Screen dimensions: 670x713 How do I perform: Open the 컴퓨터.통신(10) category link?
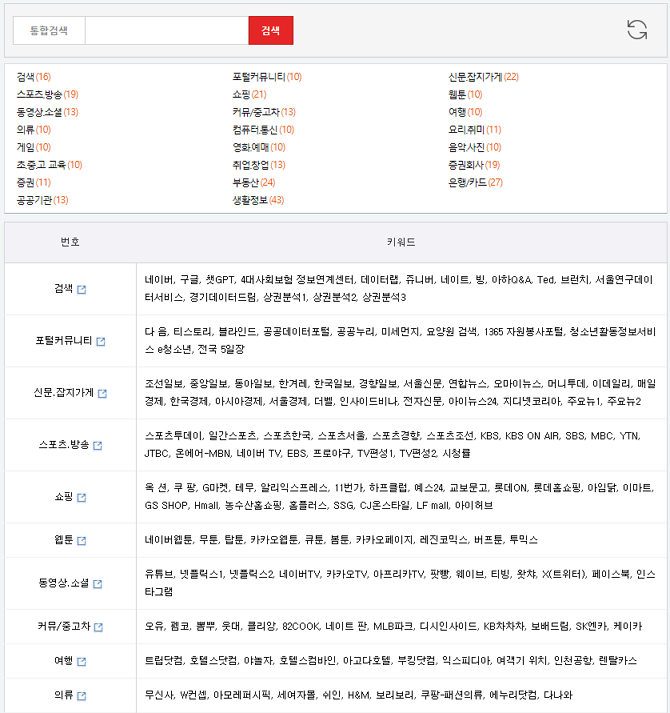coord(263,130)
